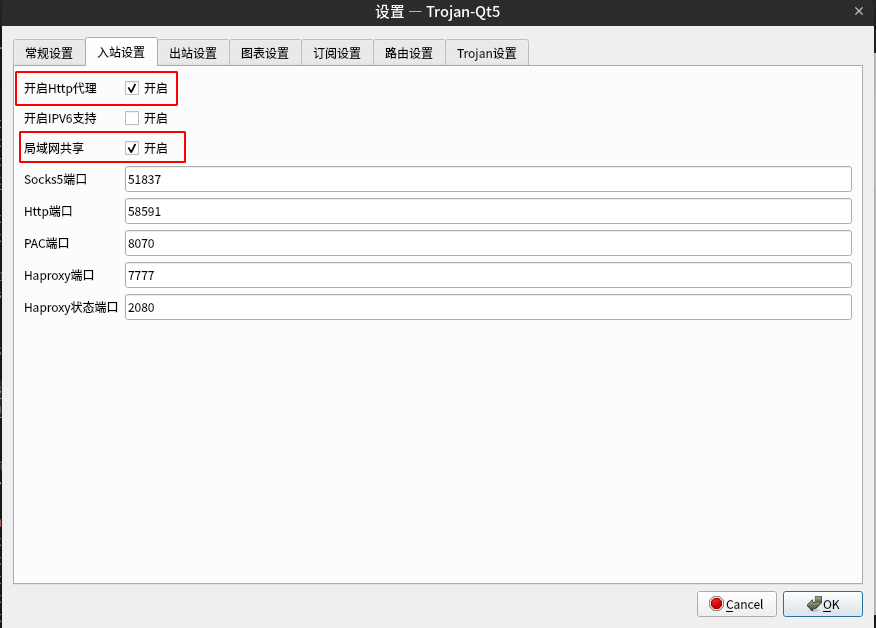Close the Trojan-Qt5 settings window

859,11
